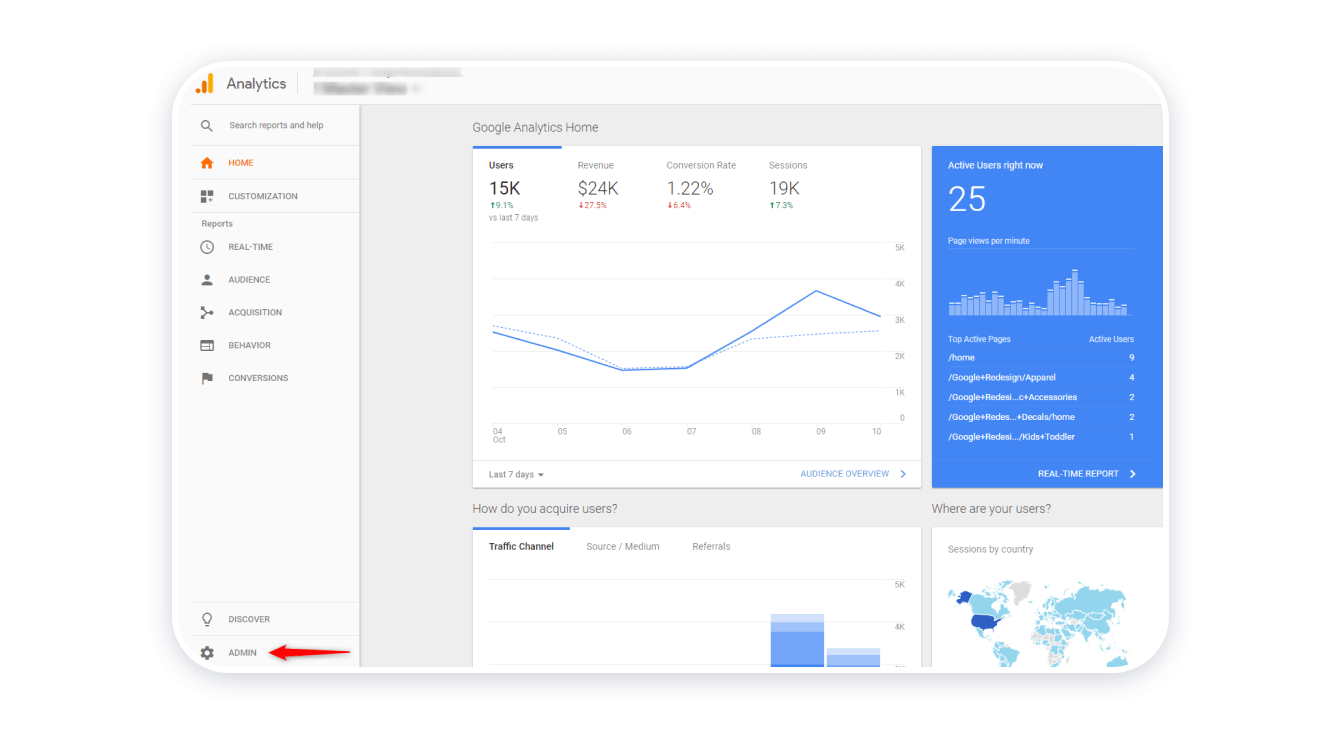This screenshot has width=1344, height=734.
Task: Open the Customization panel icon
Action: pos(207,196)
